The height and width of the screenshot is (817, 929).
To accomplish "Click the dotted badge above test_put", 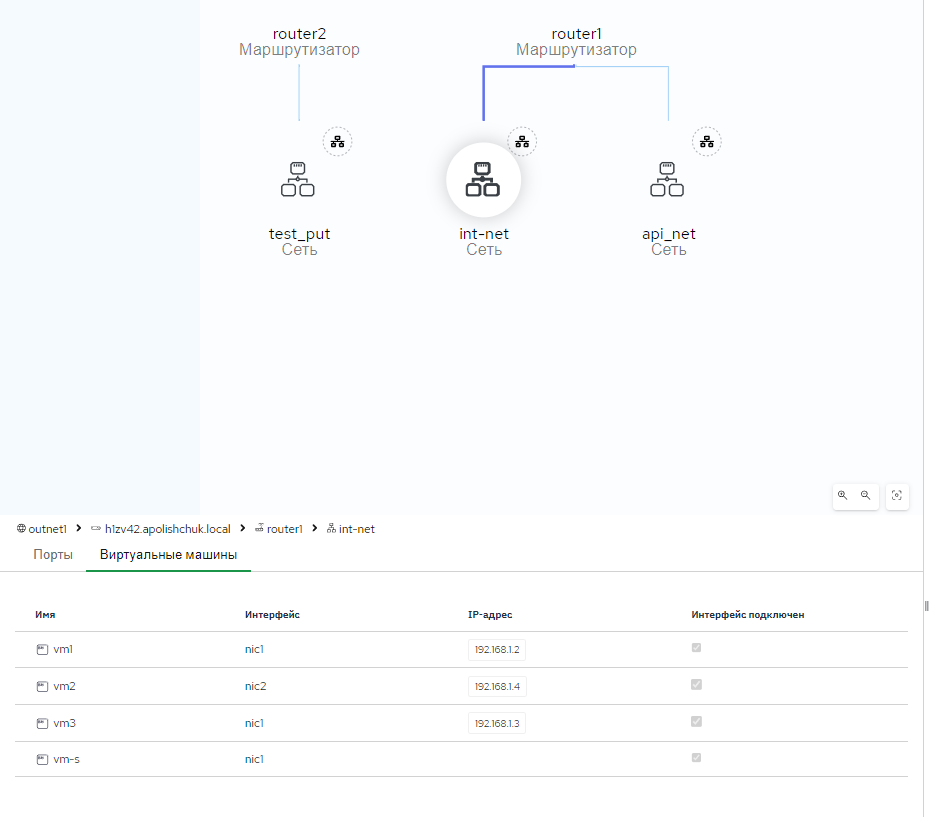I will tap(337, 142).
